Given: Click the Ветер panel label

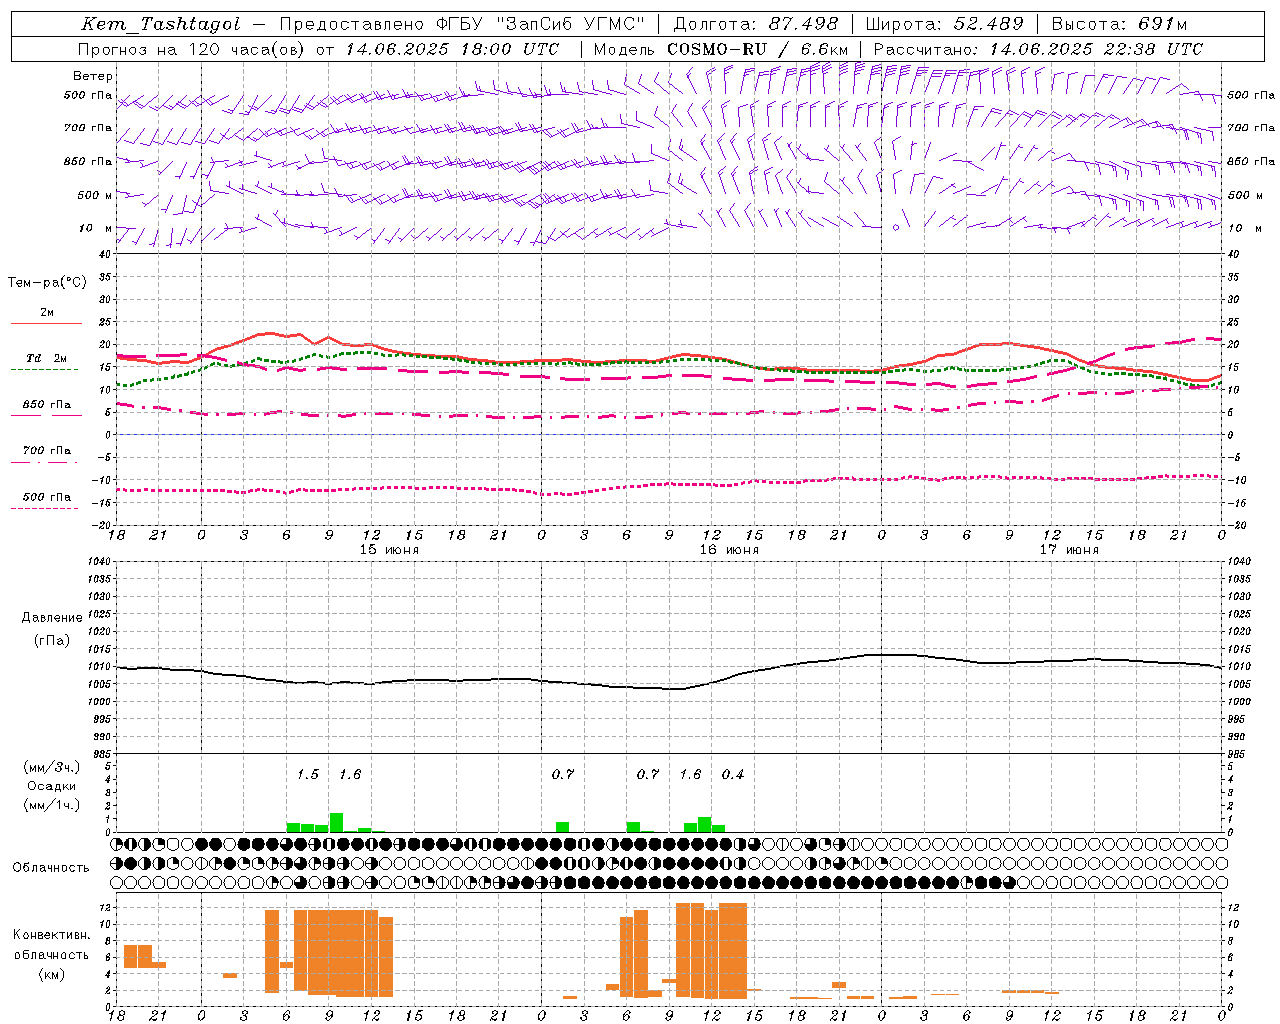Looking at the screenshot, I should coord(93,76).
